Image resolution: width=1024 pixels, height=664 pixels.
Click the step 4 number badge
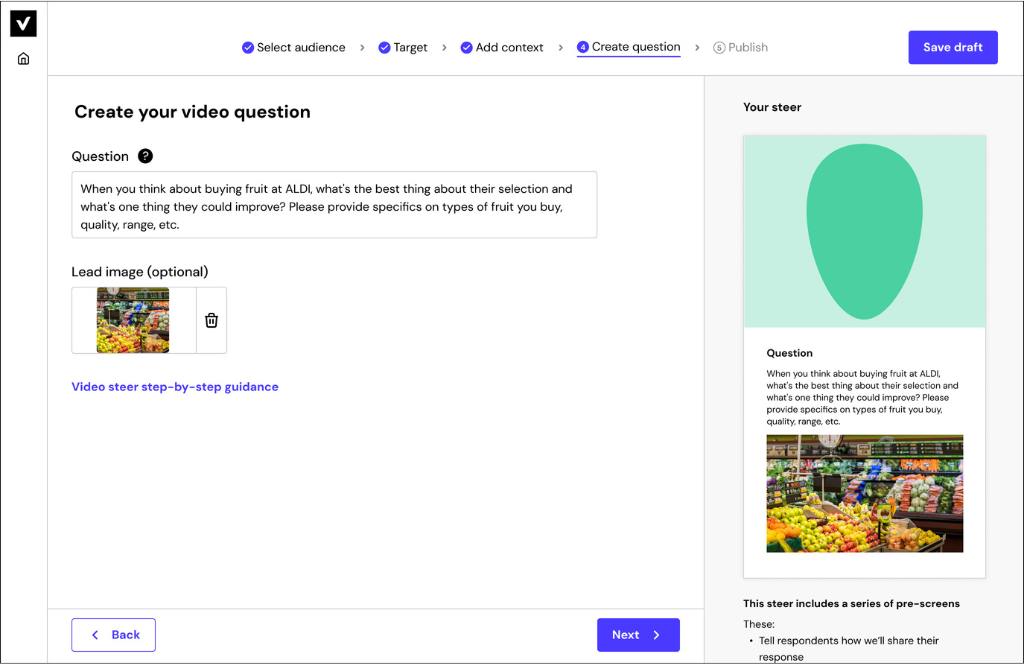pos(583,47)
